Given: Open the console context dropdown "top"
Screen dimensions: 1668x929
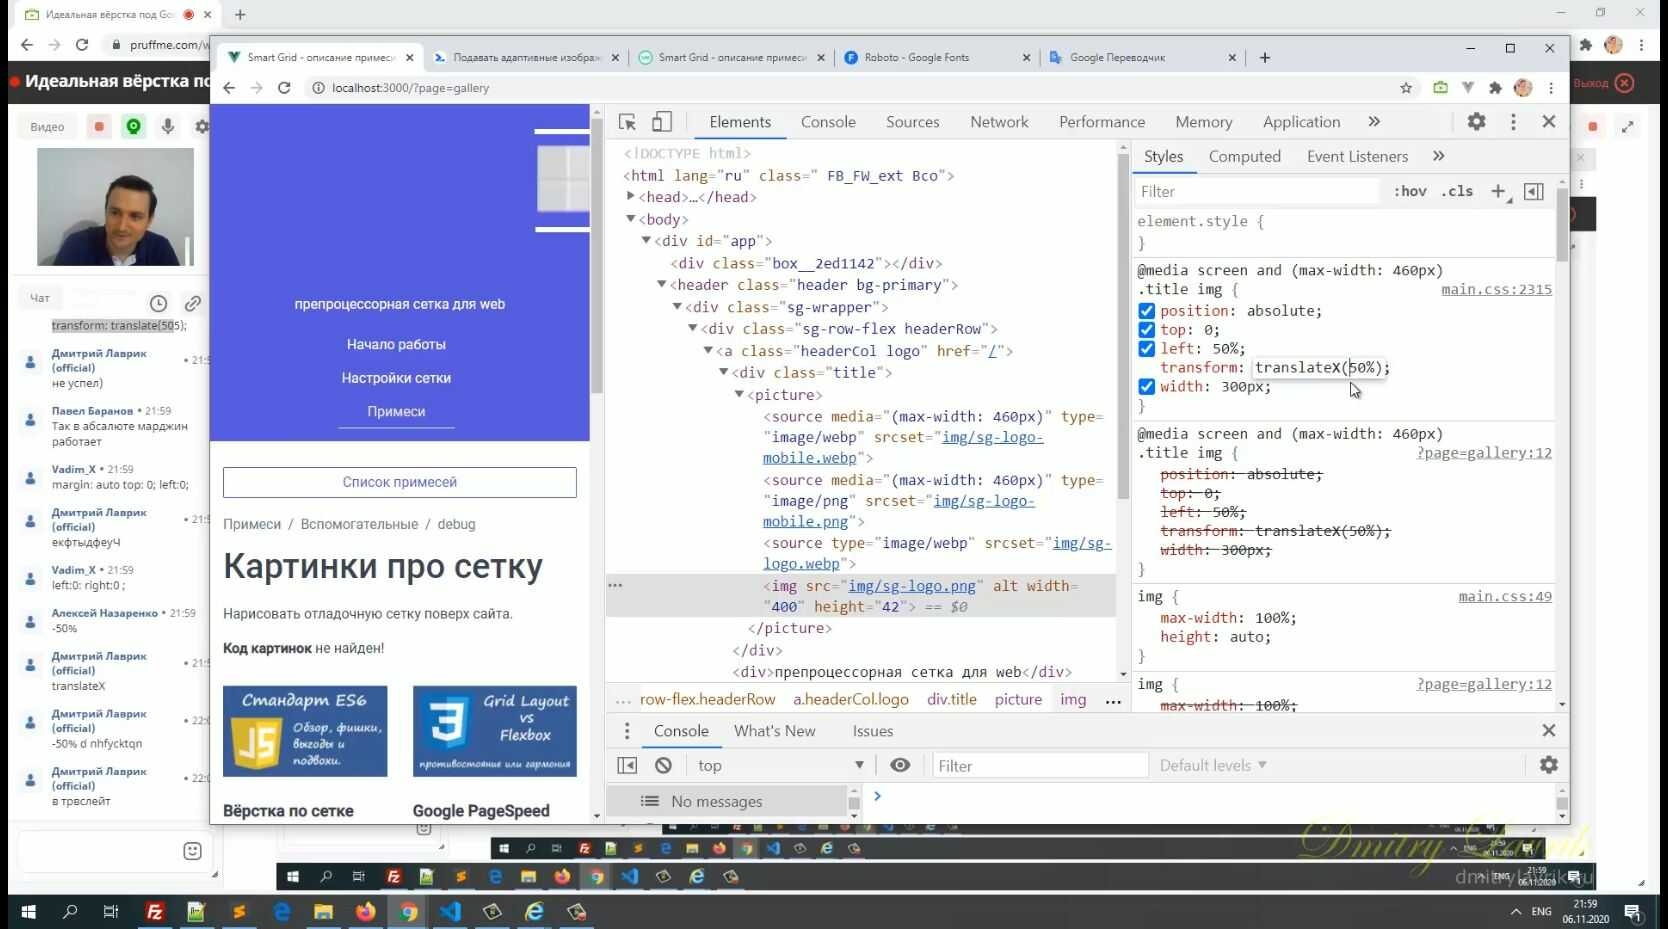Looking at the screenshot, I should [779, 765].
